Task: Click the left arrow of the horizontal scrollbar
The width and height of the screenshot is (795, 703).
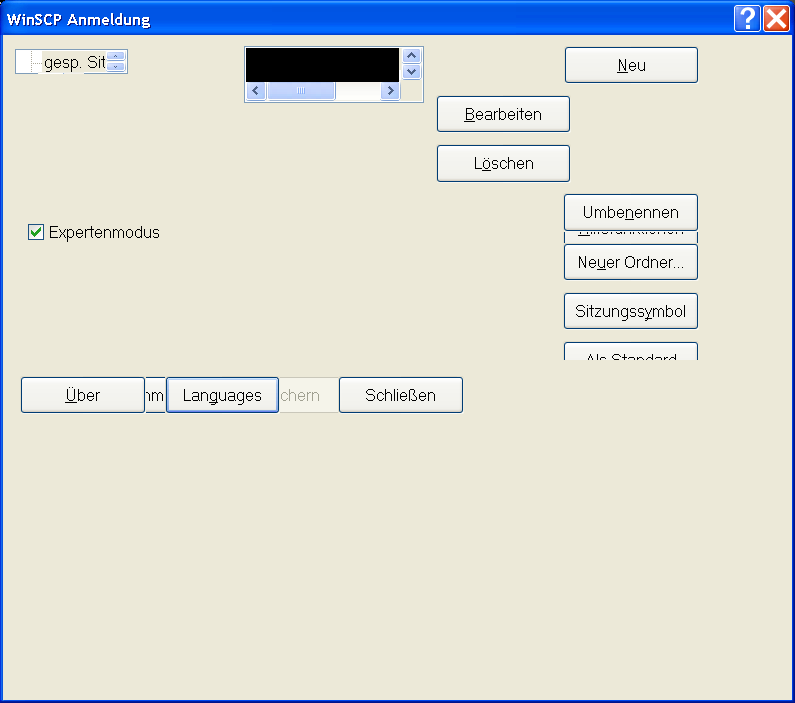Action: [256, 91]
